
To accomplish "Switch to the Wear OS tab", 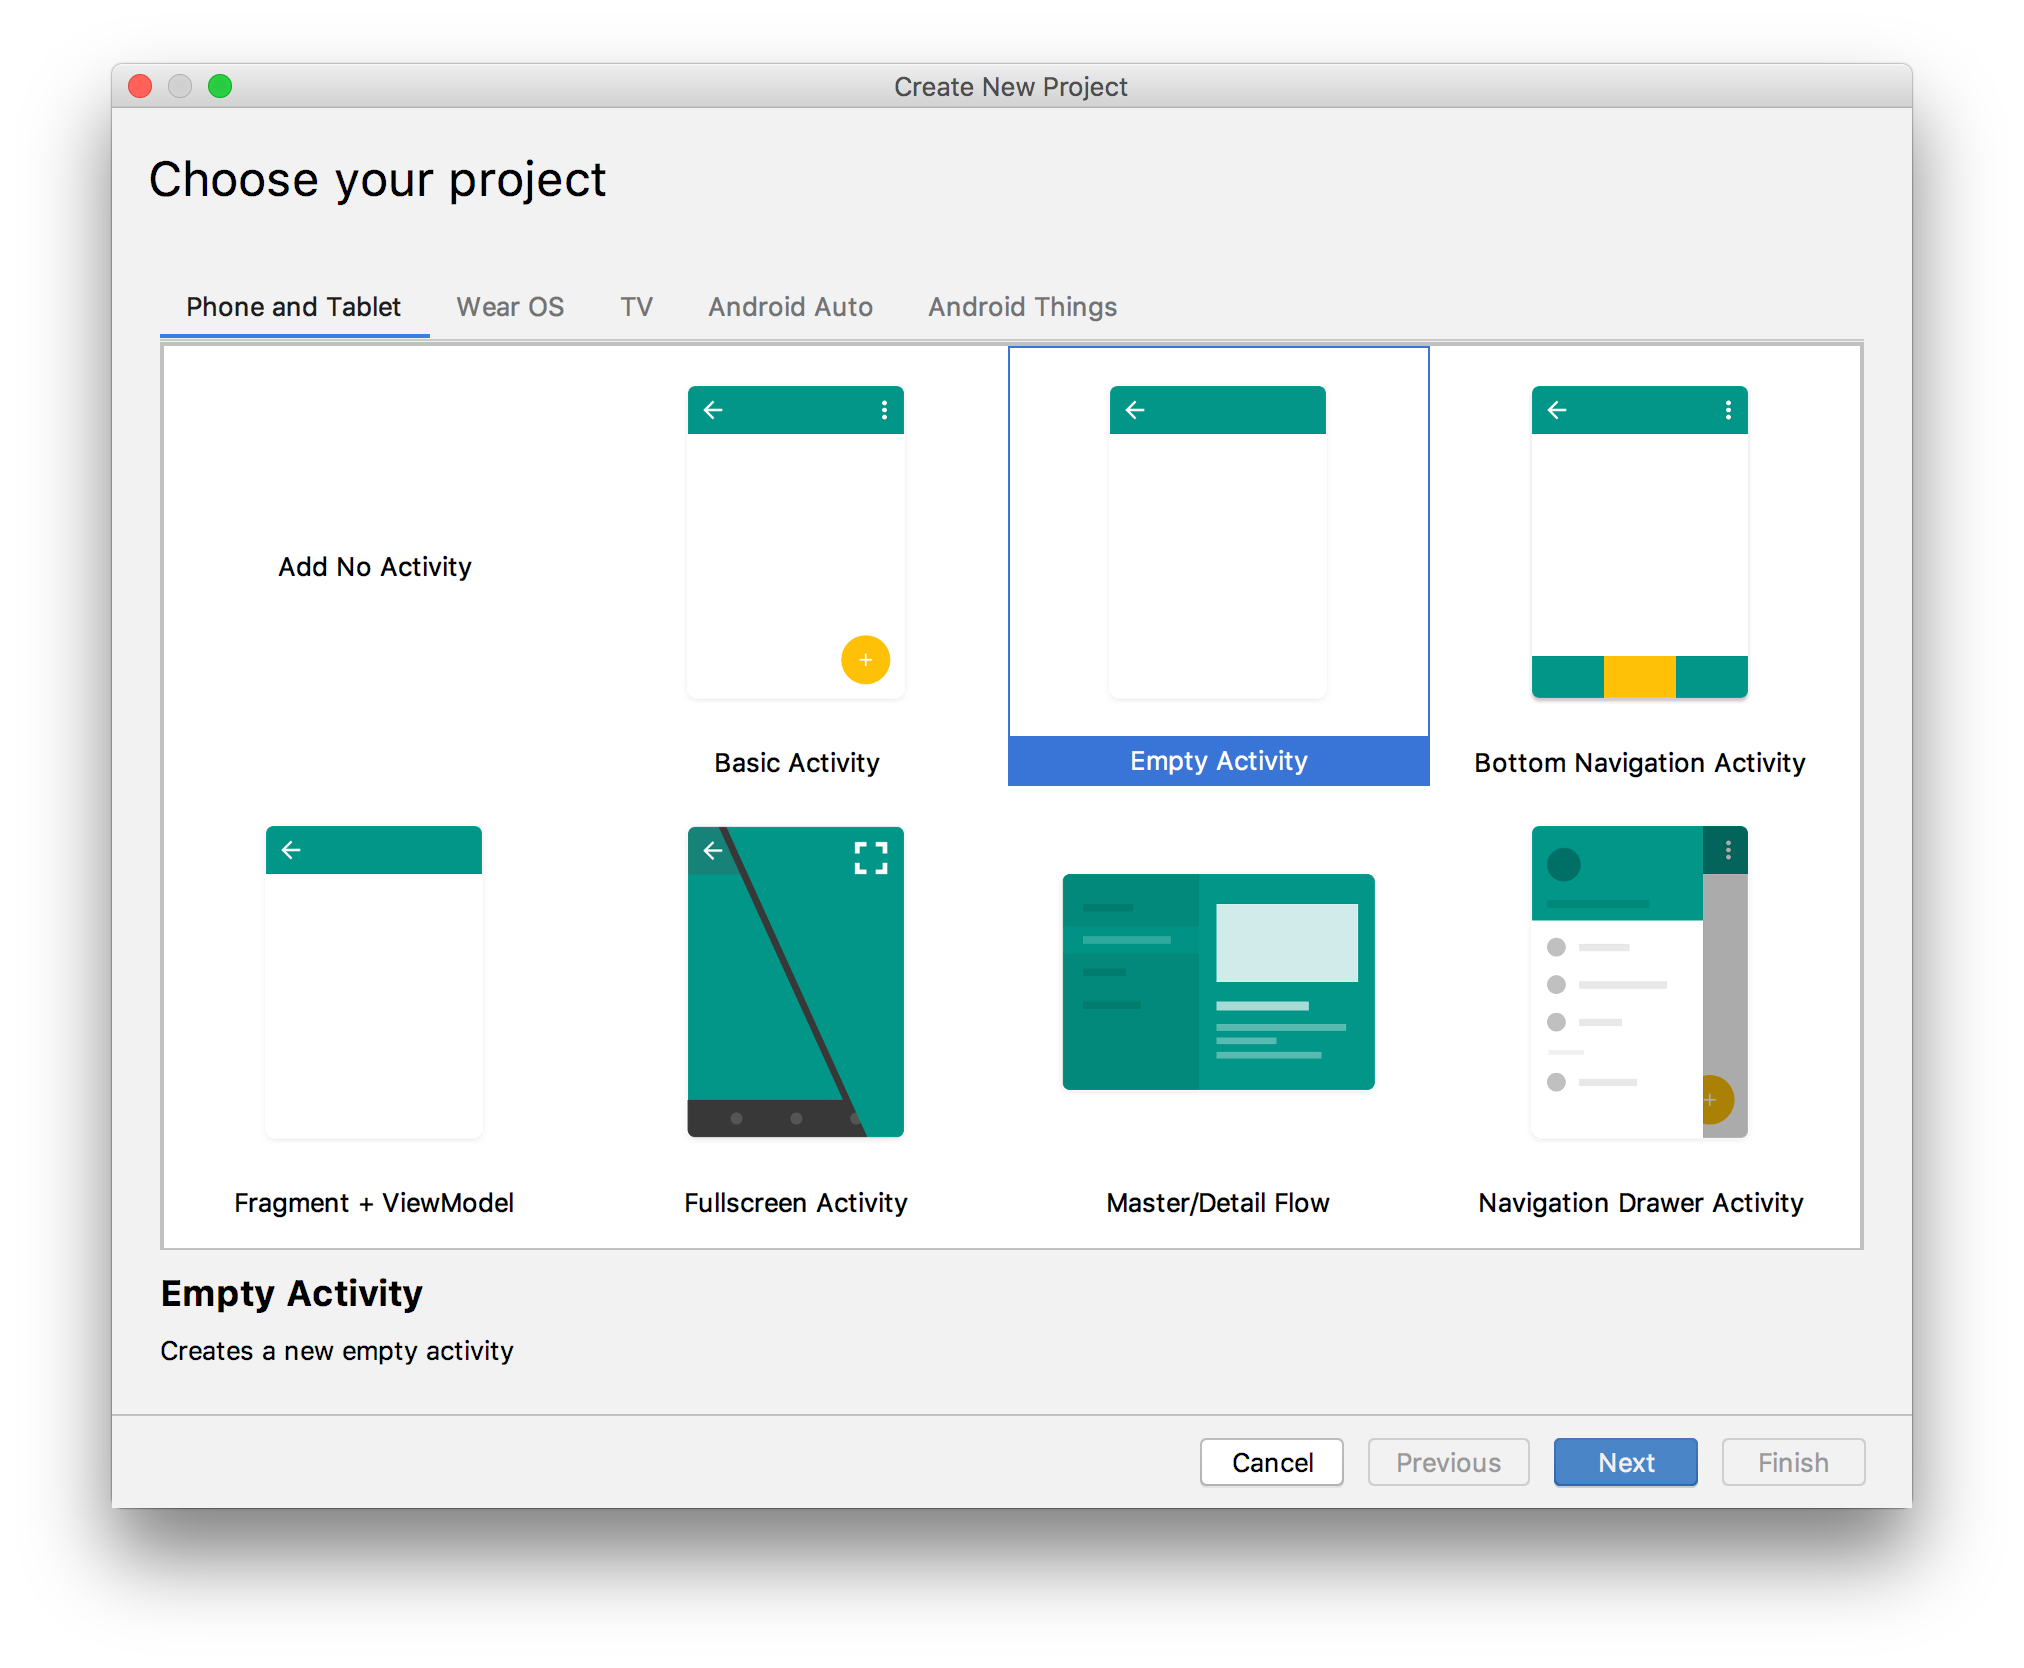I will coord(510,307).
